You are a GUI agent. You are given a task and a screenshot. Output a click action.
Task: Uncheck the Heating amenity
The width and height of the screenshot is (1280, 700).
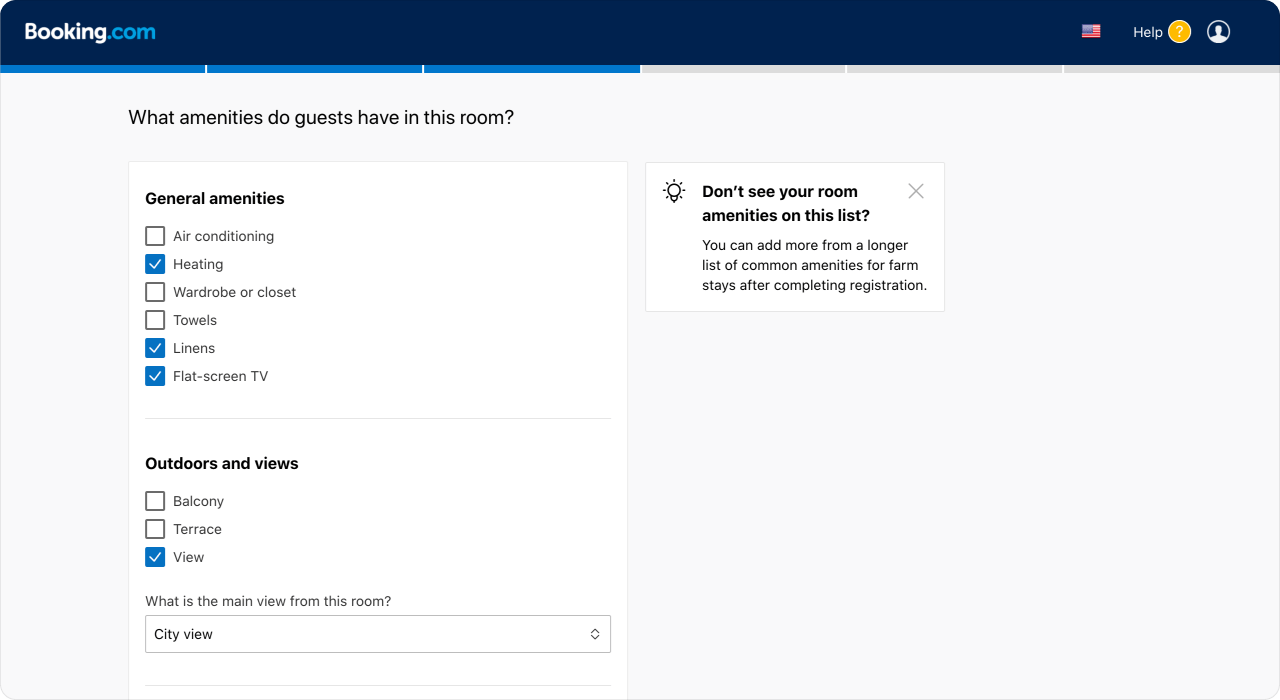pos(155,264)
